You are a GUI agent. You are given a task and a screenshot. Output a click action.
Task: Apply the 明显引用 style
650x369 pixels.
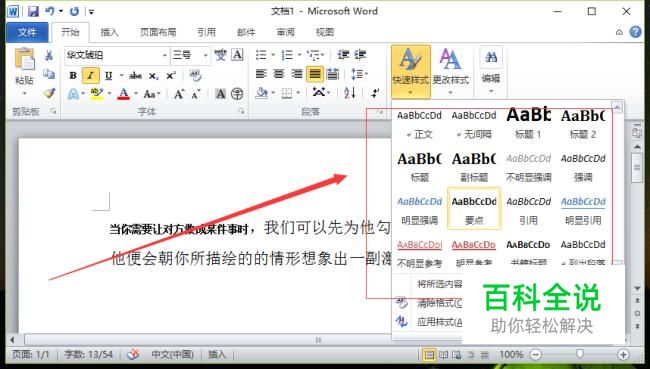click(583, 209)
